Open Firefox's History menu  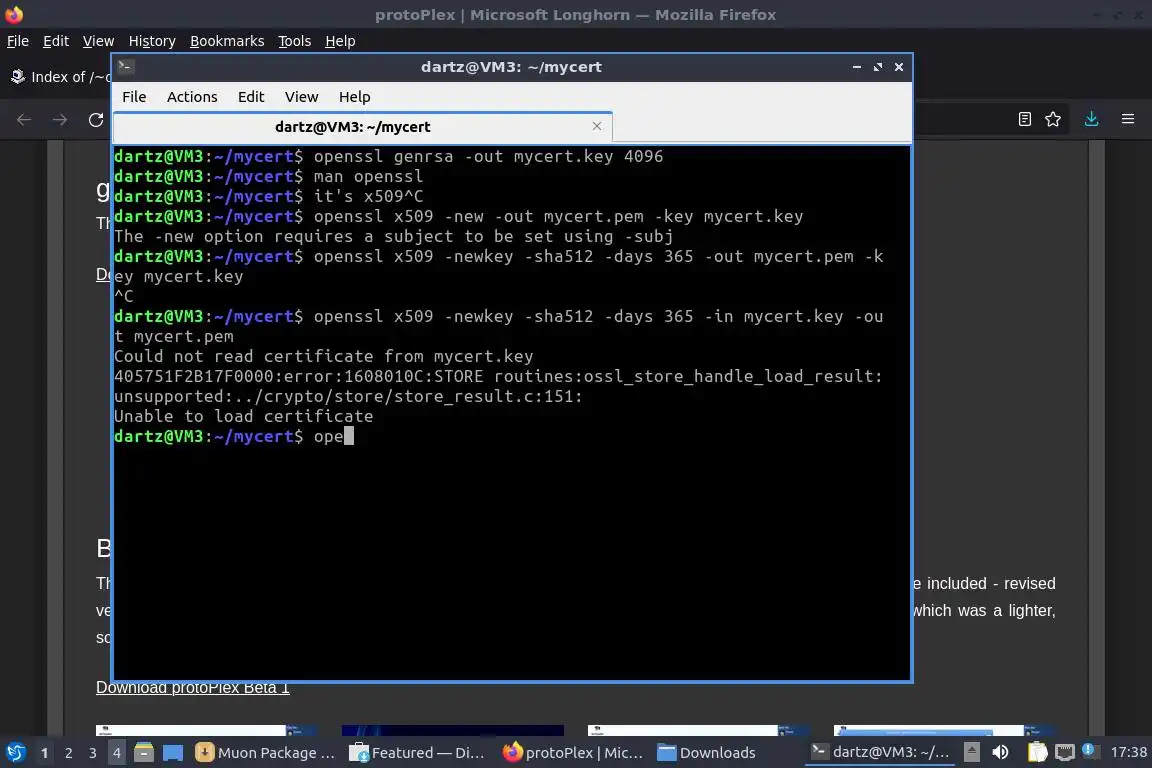click(152, 41)
